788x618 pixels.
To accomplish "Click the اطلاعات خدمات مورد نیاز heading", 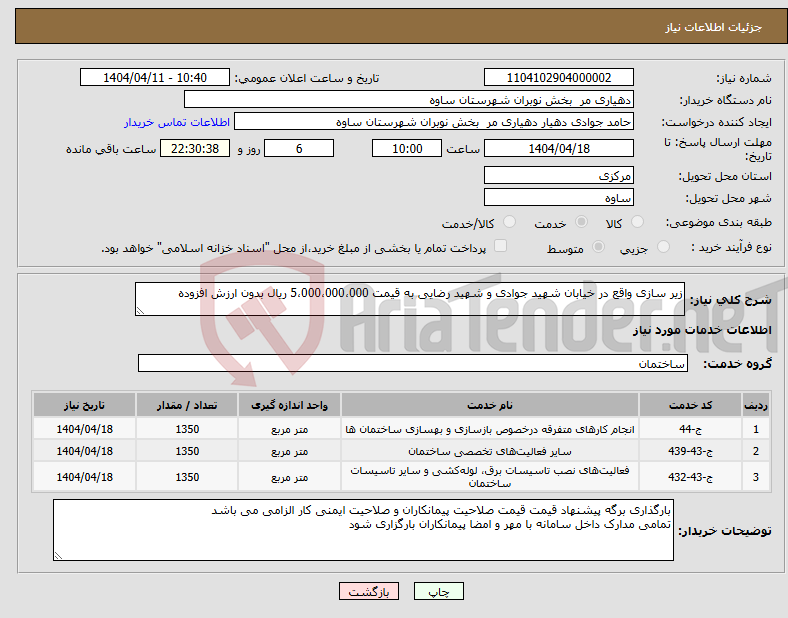I will [x=702, y=330].
